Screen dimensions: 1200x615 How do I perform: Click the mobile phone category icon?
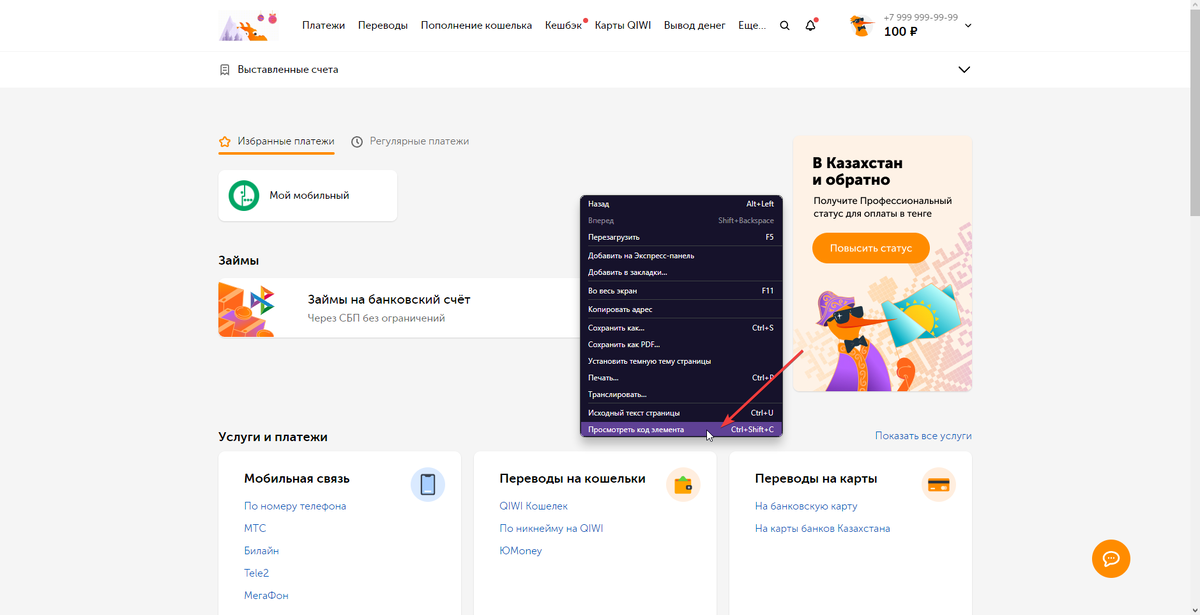[428, 485]
